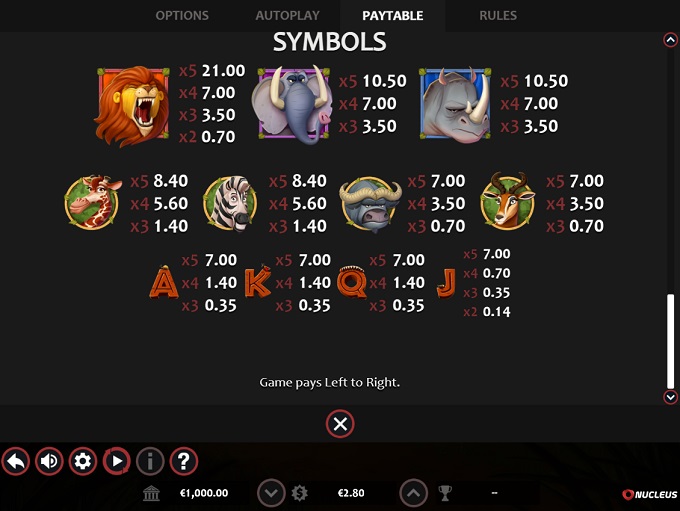Screen dimensions: 680x511
Task: Click the info icon button
Action: pyautogui.click(x=150, y=461)
